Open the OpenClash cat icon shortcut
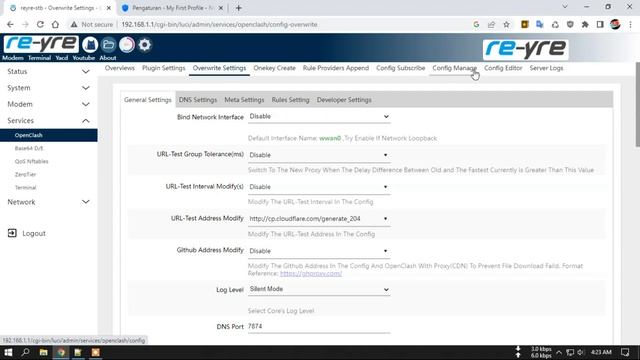The image size is (640, 360). click(x=90, y=44)
